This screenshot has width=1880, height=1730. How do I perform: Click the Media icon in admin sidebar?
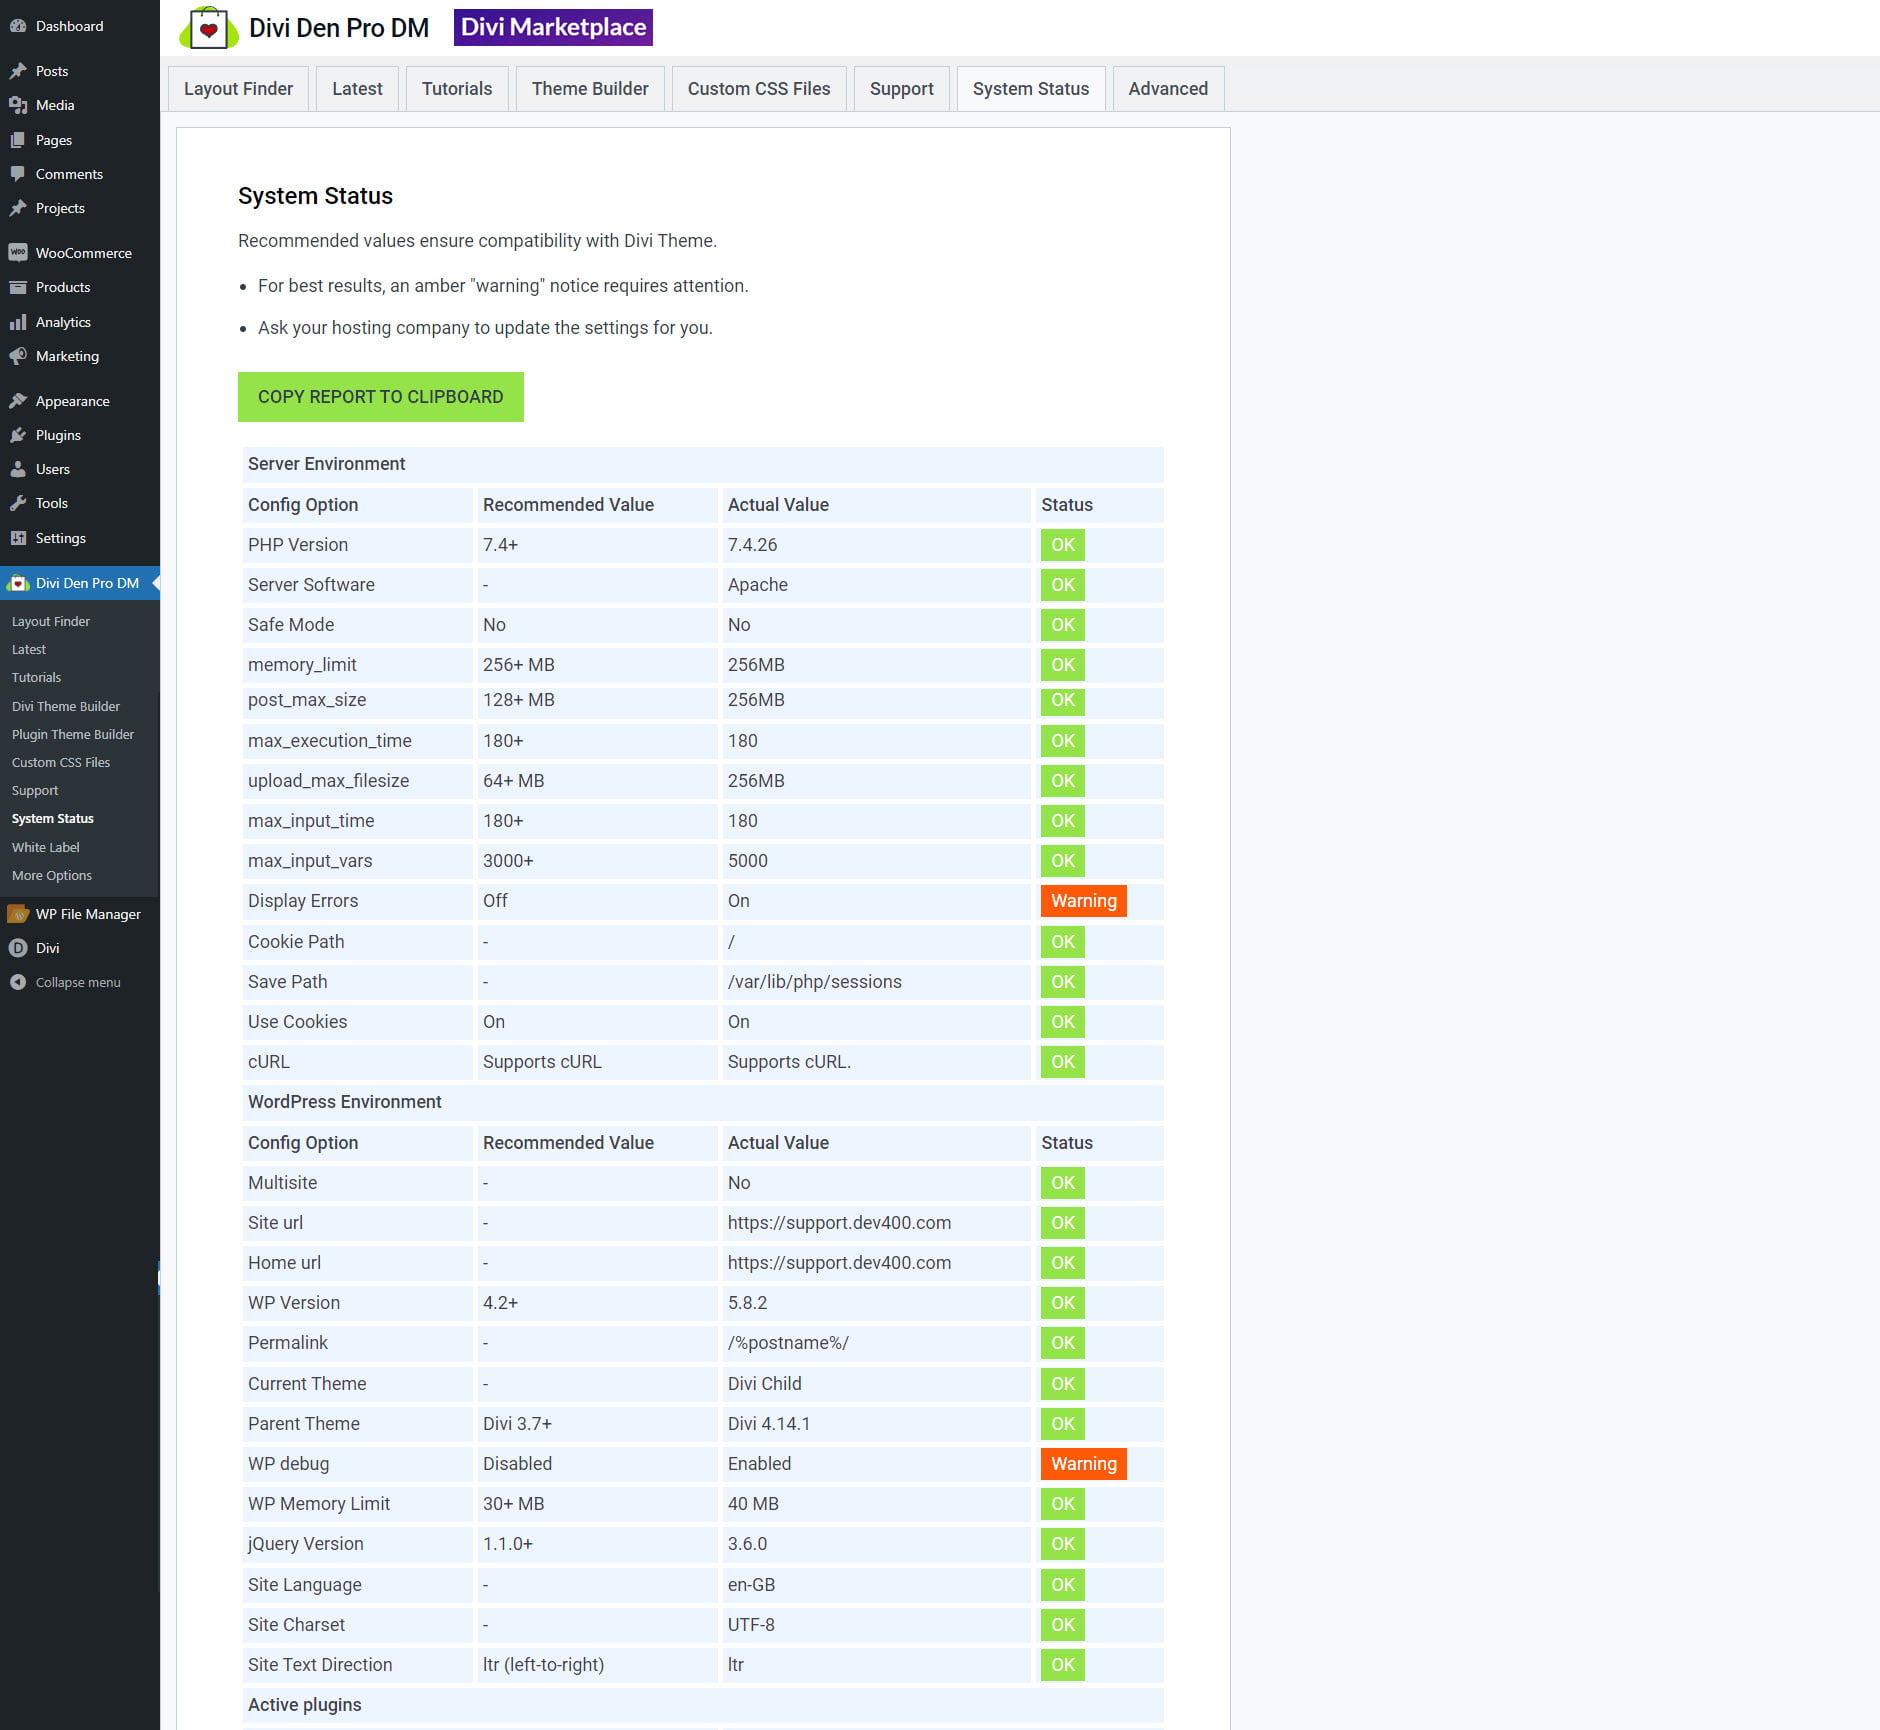click(18, 105)
